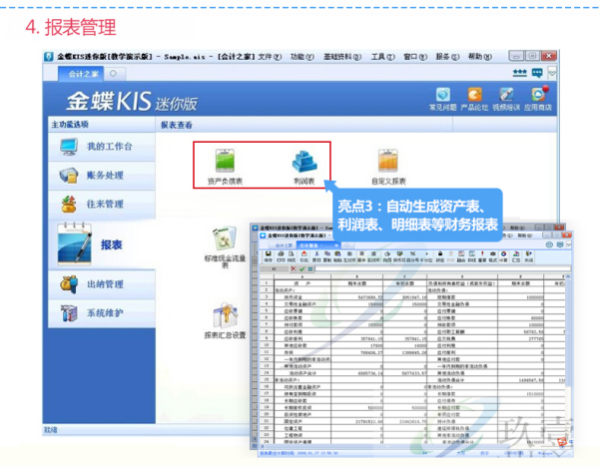The width and height of the screenshot is (600, 469).
Task: Select the 报表 sidebar module
Action: pos(102,244)
